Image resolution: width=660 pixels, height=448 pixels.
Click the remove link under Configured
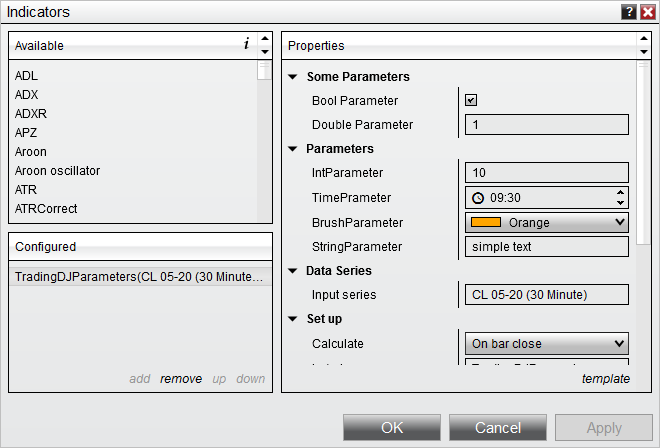click(x=181, y=379)
